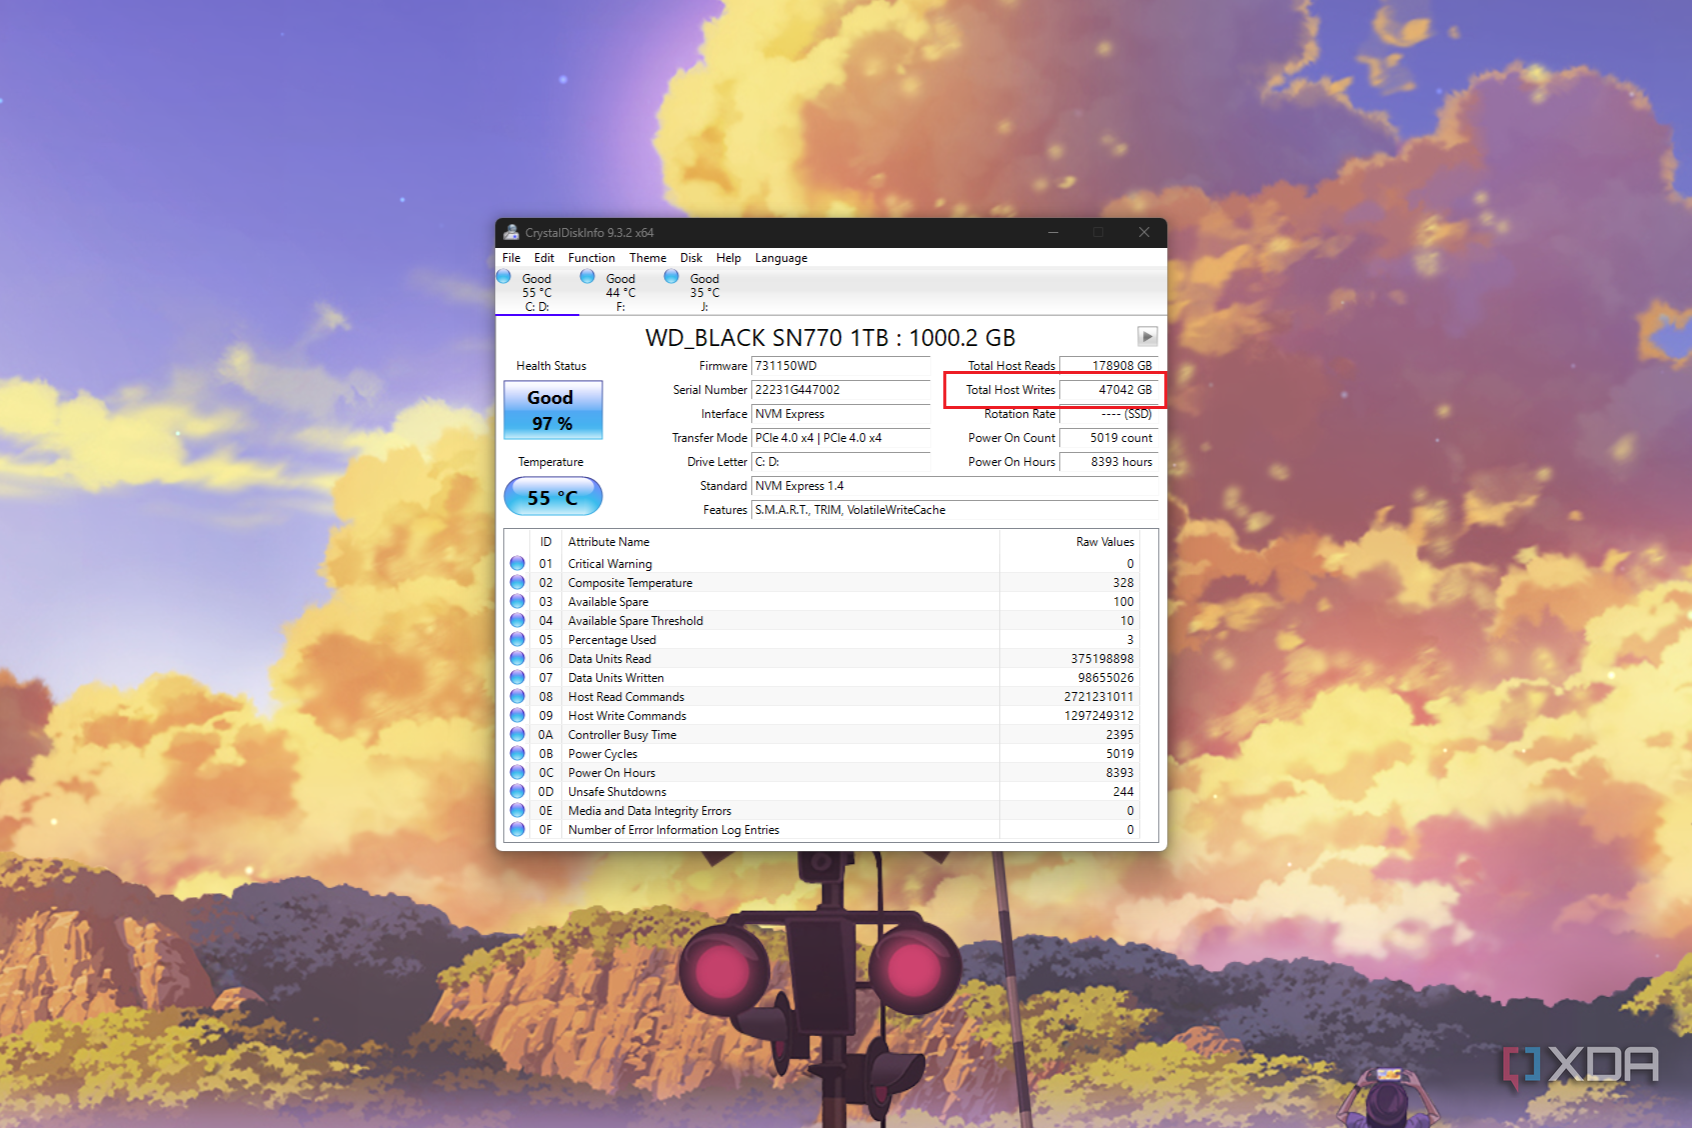
Task: Click status orb for Percentage Used row
Action: (517, 639)
